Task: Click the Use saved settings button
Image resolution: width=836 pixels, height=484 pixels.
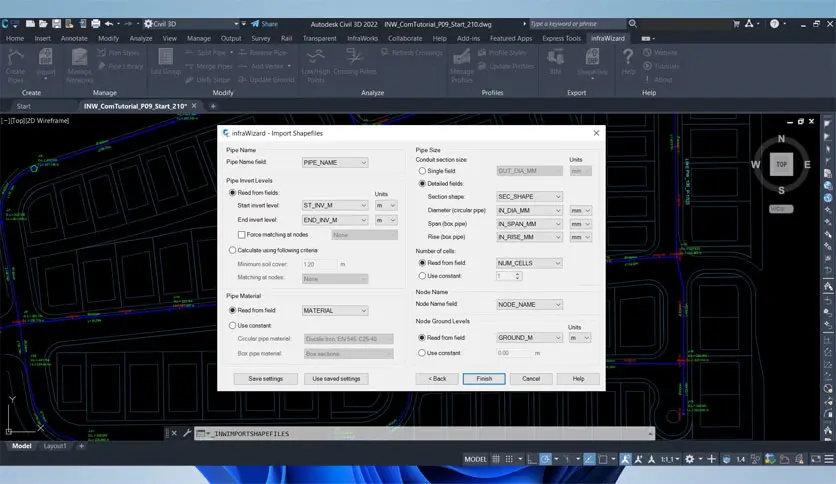Action: click(x=336, y=378)
